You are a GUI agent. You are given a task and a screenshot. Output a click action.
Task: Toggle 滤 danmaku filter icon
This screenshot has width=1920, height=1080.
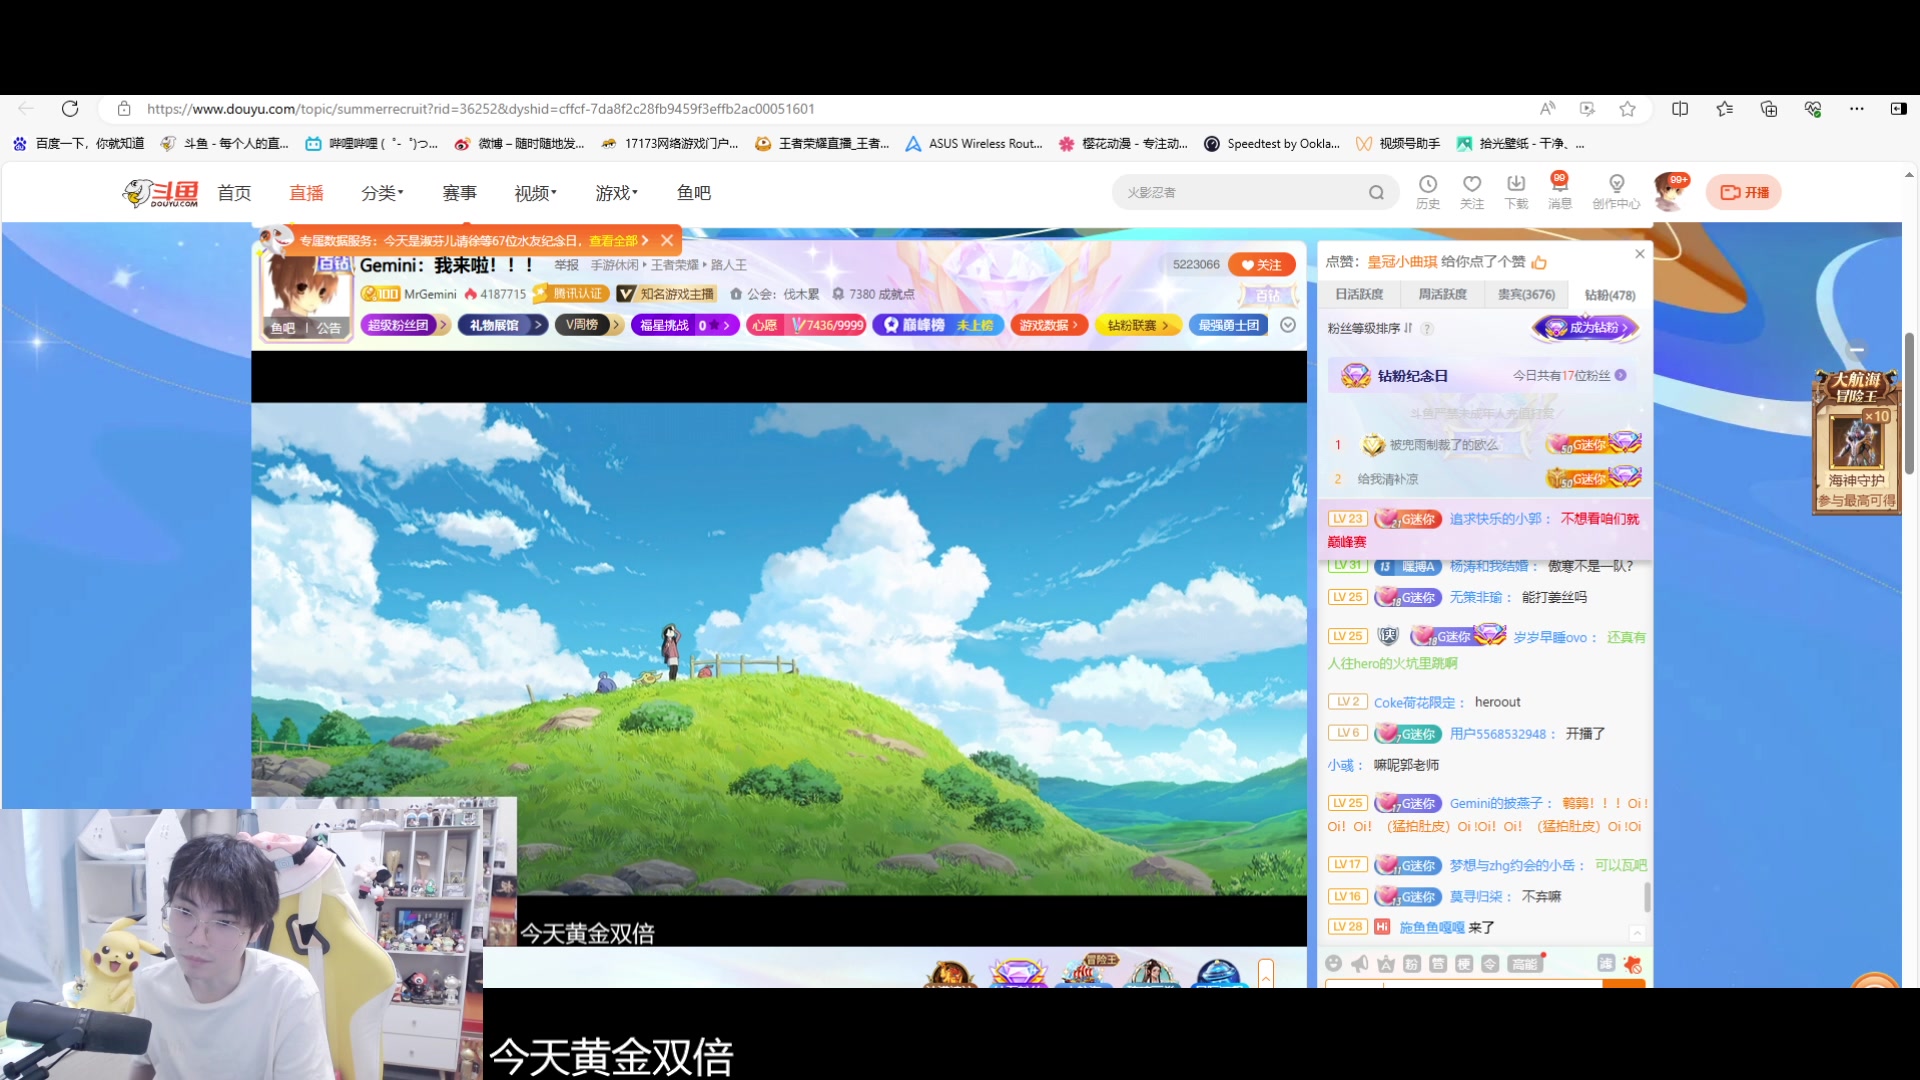click(1606, 962)
